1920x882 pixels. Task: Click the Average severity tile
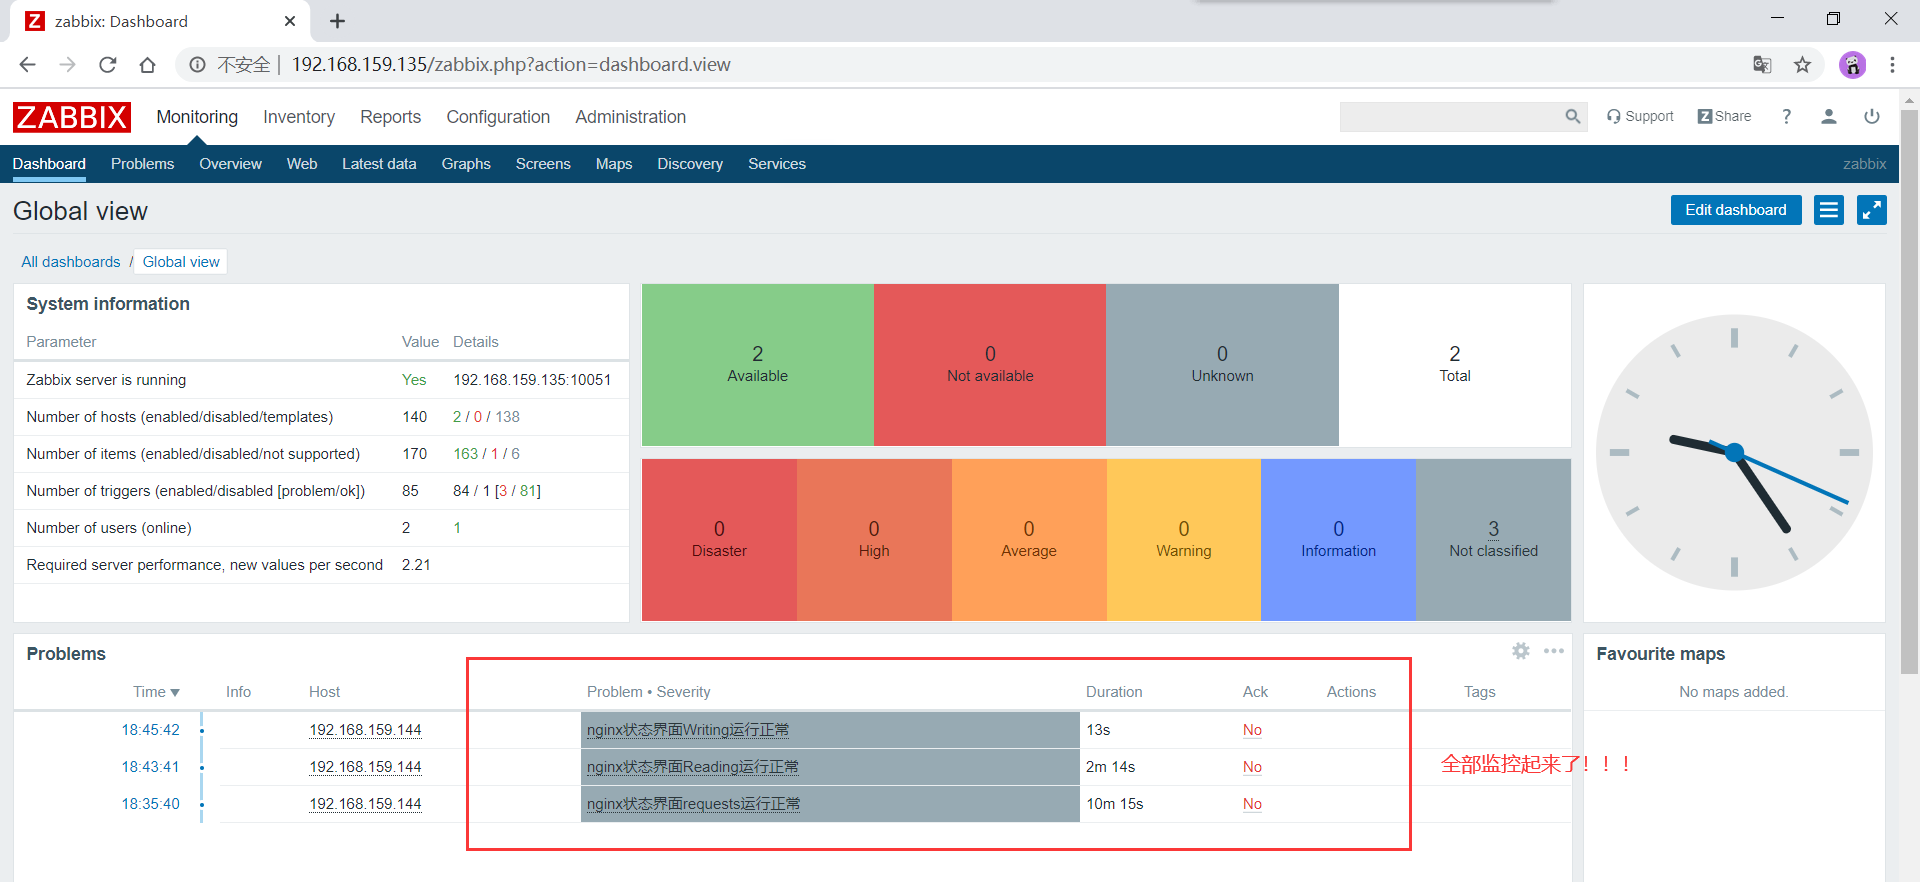[x=1029, y=540]
